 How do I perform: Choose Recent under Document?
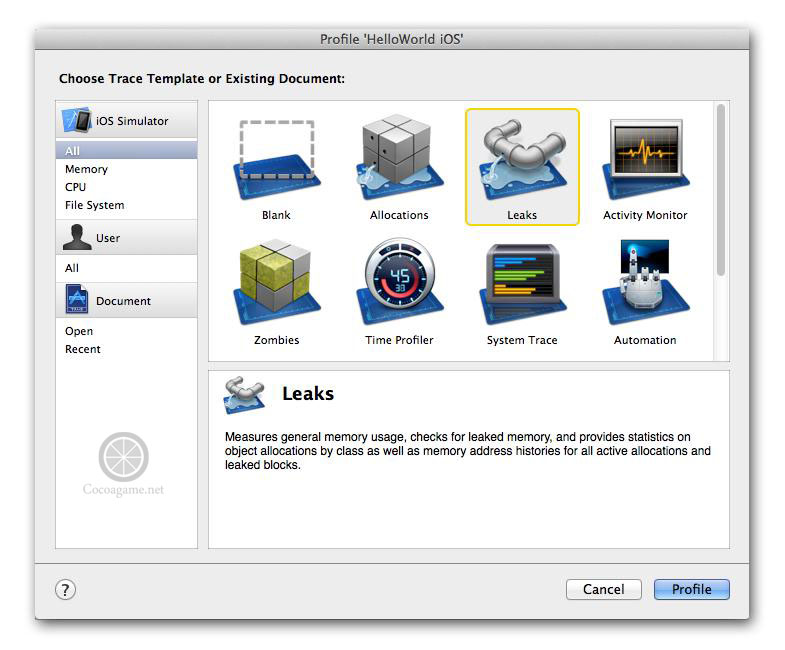(x=126, y=349)
